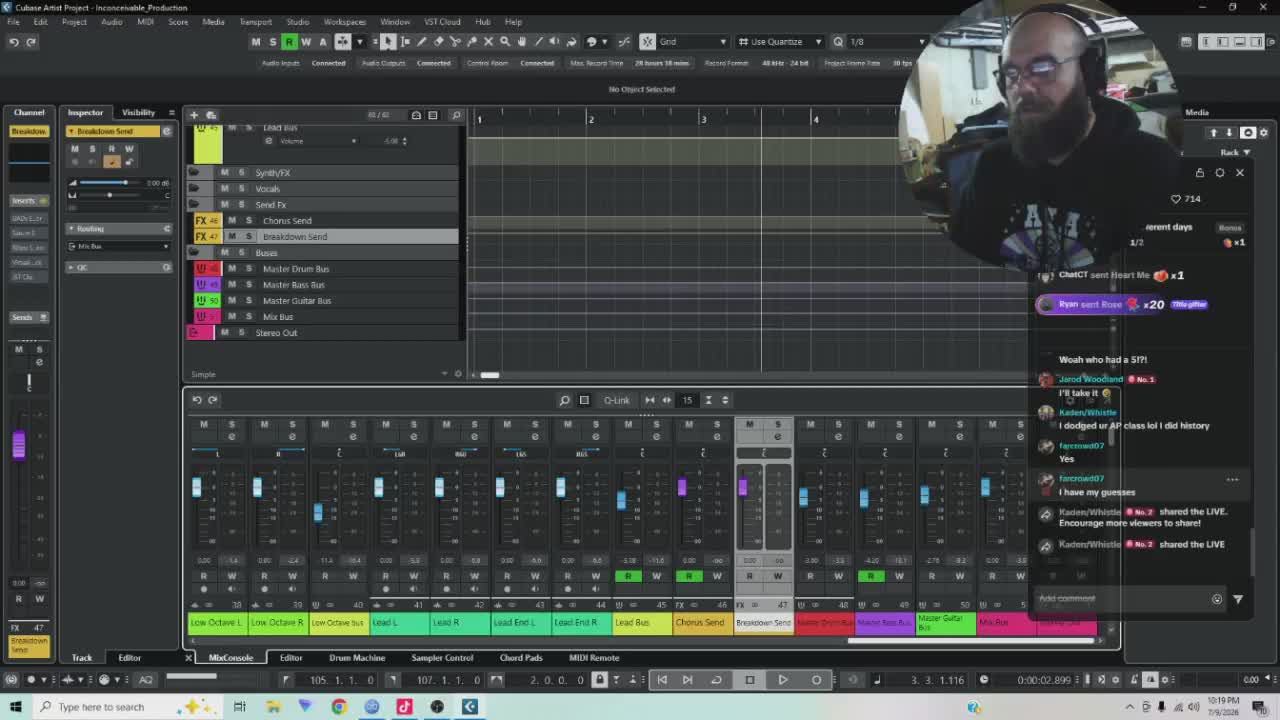Open MixConsole channel search magnifier
This screenshot has height=720, width=1280.
click(564, 400)
